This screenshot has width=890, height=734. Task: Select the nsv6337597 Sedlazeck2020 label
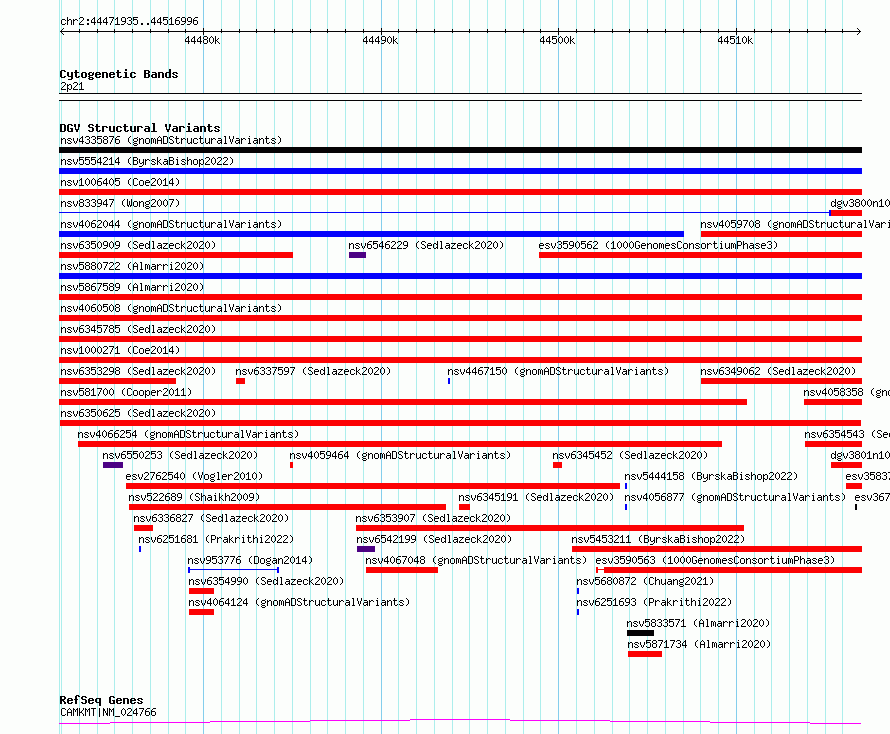tap(313, 371)
